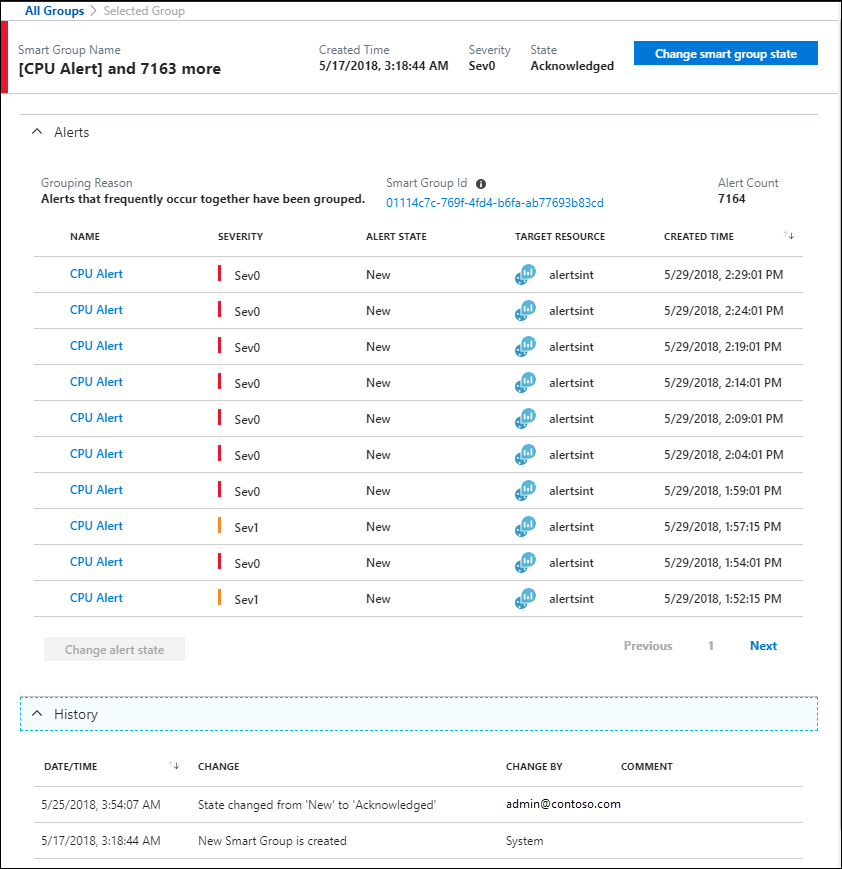Click resource icon for 1:59:01 PM alert

[x=525, y=490]
